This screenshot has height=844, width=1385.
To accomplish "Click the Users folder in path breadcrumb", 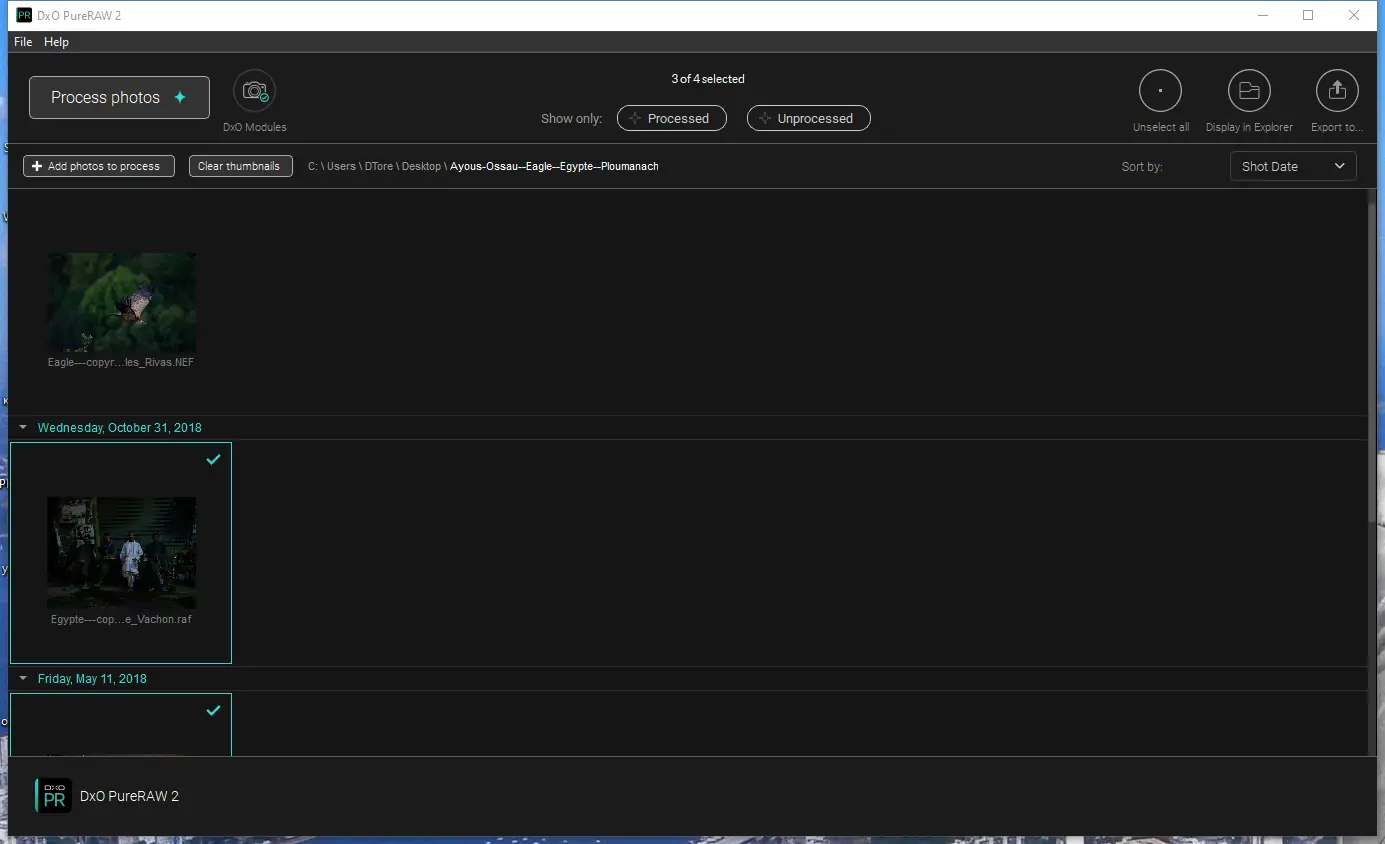I will tap(341, 166).
